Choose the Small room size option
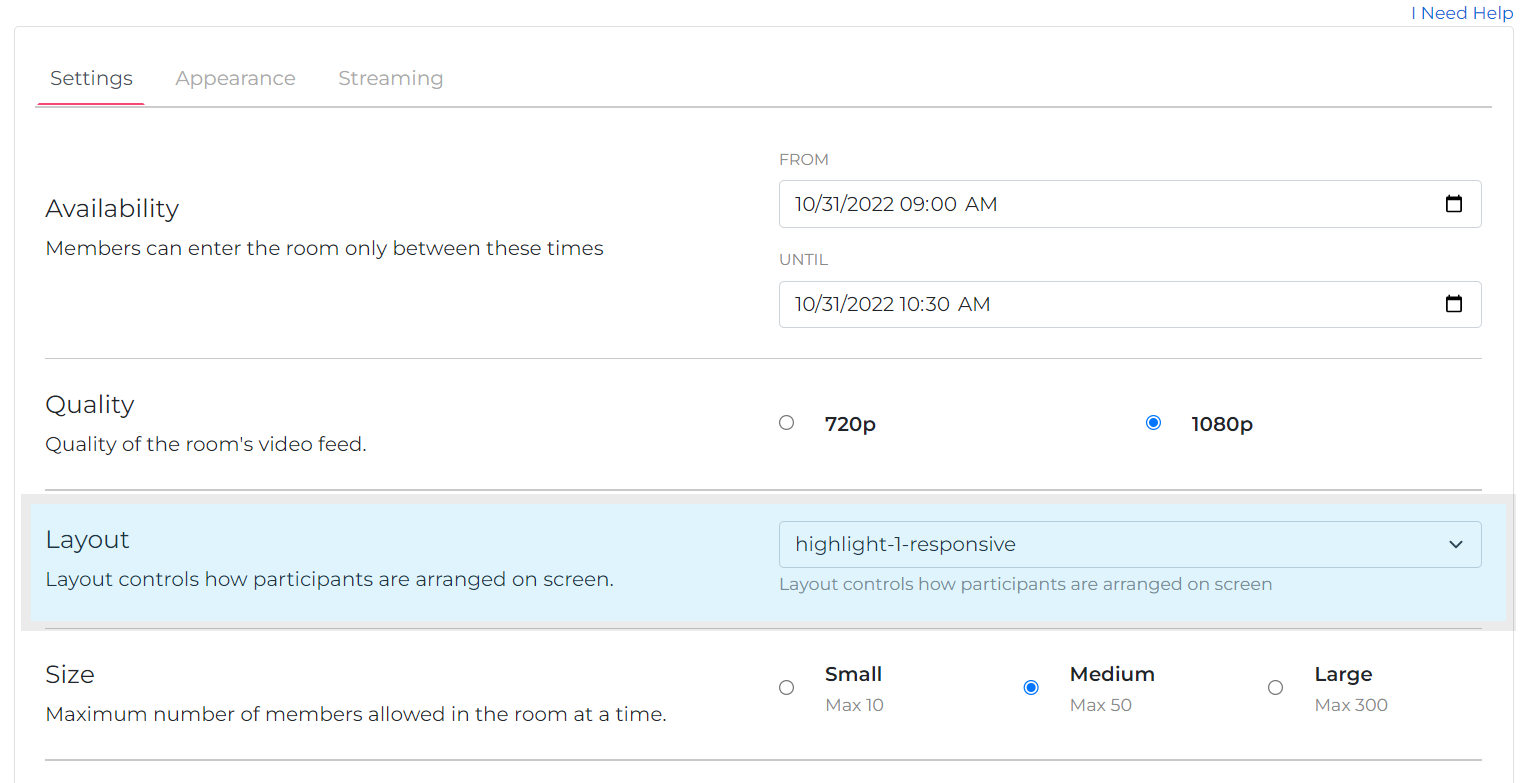The height and width of the screenshot is (783, 1524). click(x=786, y=688)
